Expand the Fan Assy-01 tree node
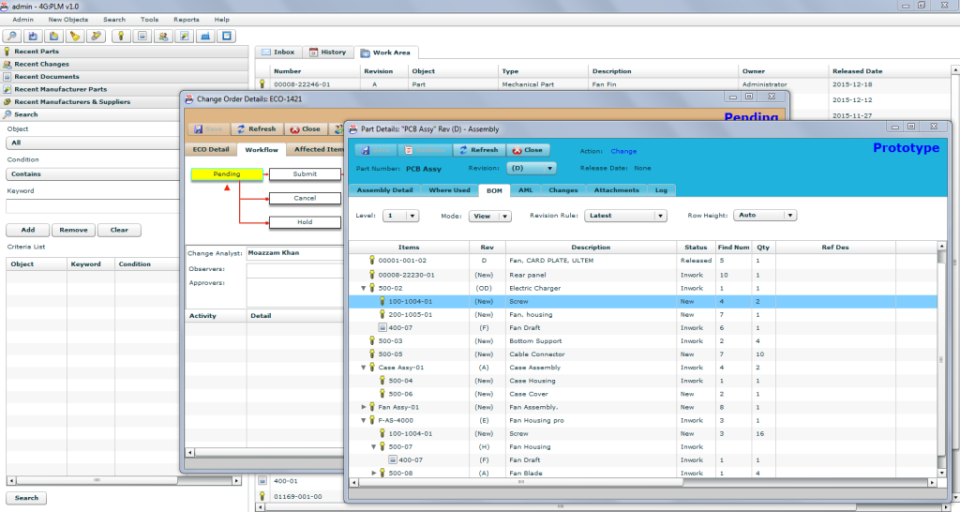The height and width of the screenshot is (512, 960). click(364, 407)
